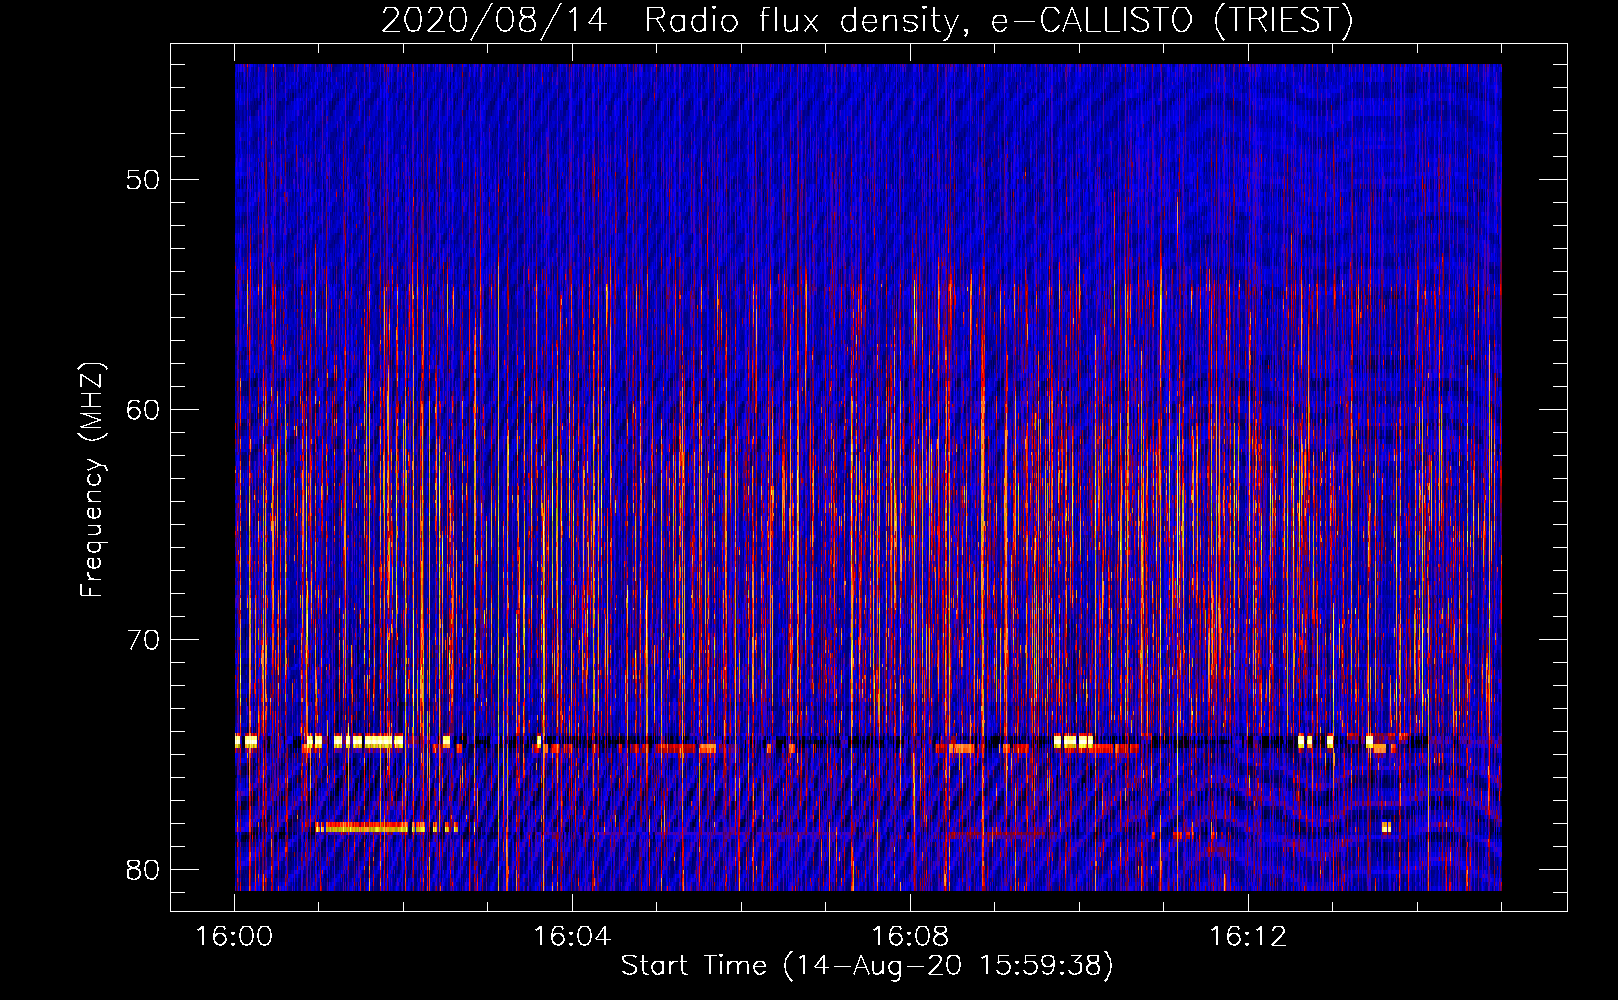Screen dimensions: 1618x1000
Task: Click the 50 frequency tick label
Action: point(143,180)
